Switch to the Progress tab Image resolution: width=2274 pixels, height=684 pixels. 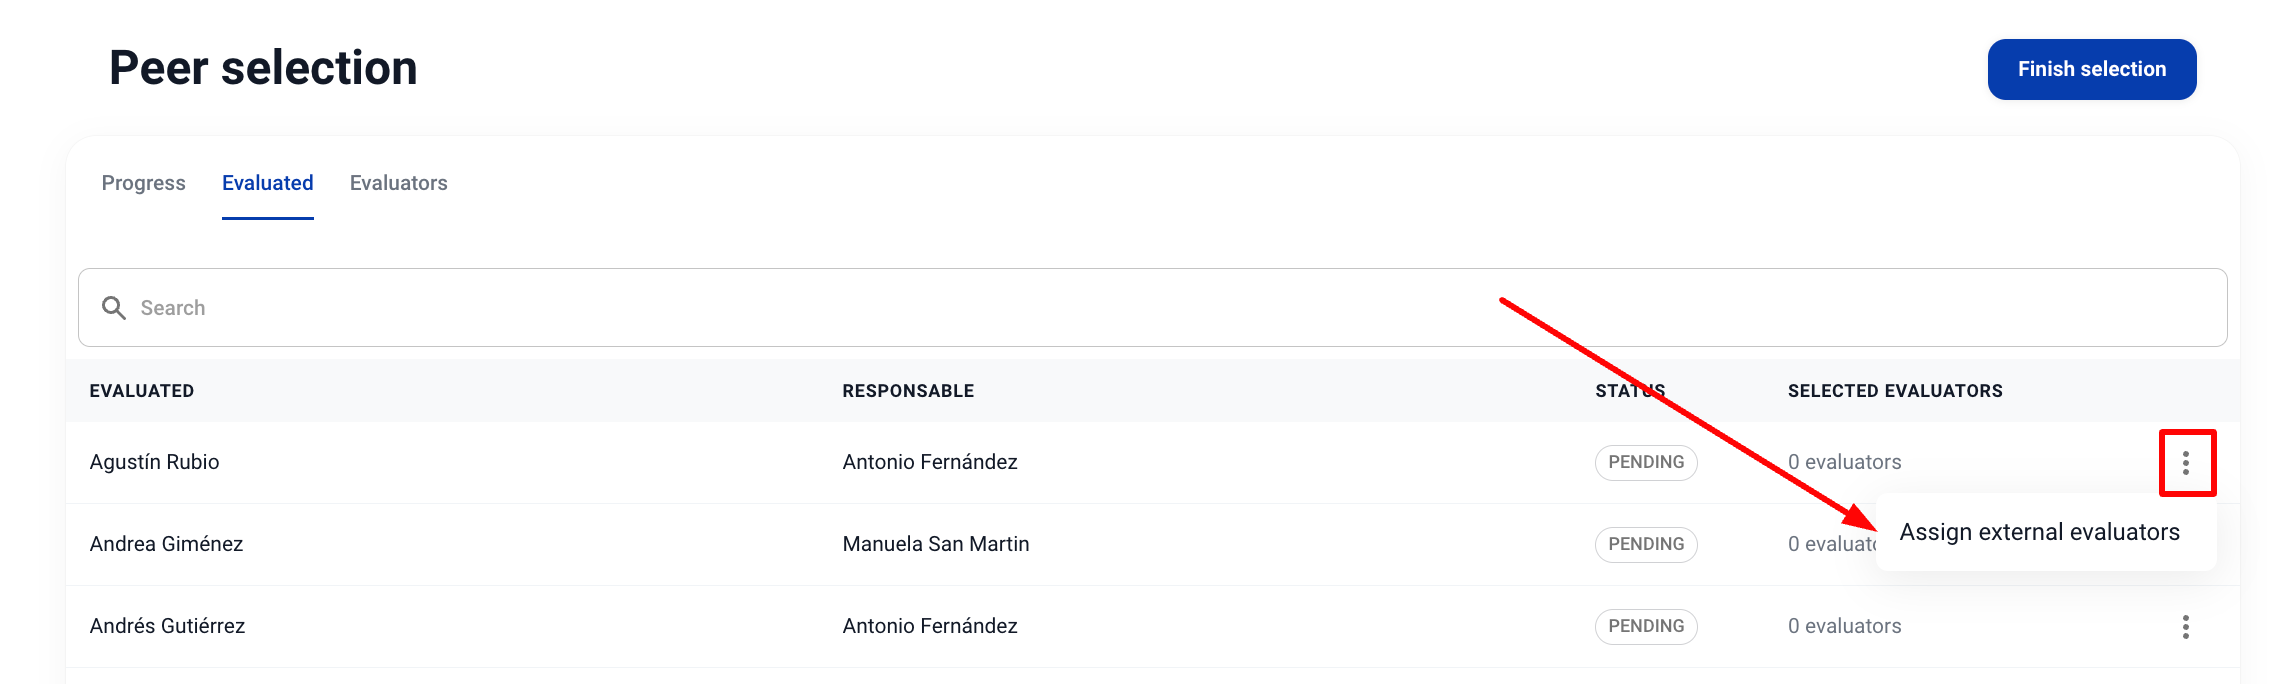point(143,183)
